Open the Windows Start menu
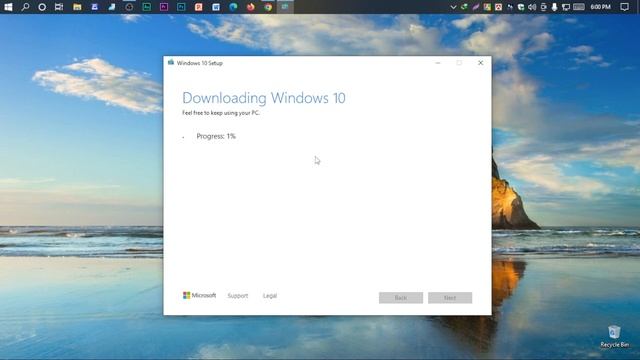 [x=8, y=7]
